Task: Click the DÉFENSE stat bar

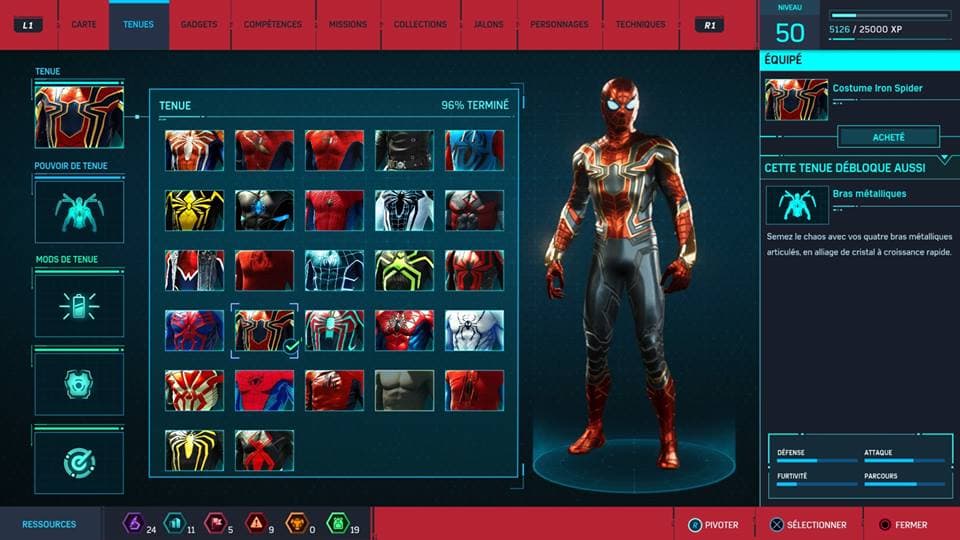Action: [817, 460]
